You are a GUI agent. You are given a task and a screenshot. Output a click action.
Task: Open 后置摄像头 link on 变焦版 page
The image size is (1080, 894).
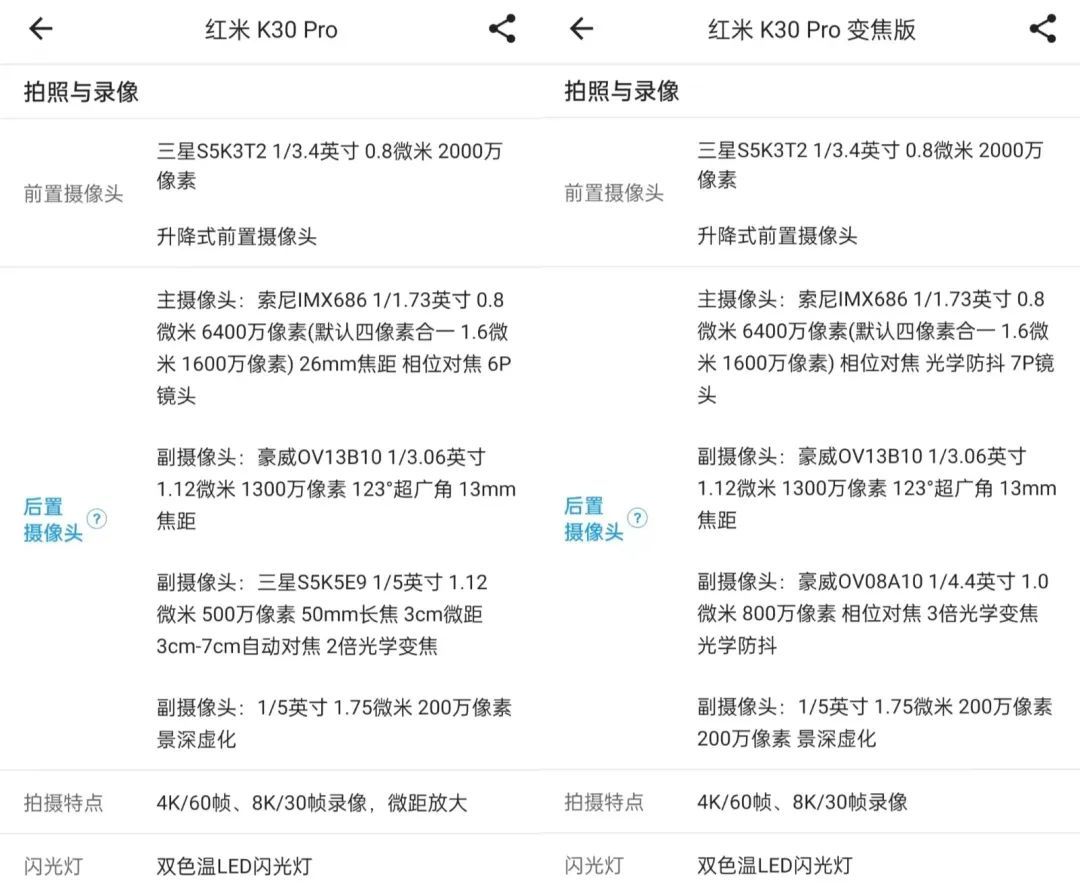pos(594,519)
